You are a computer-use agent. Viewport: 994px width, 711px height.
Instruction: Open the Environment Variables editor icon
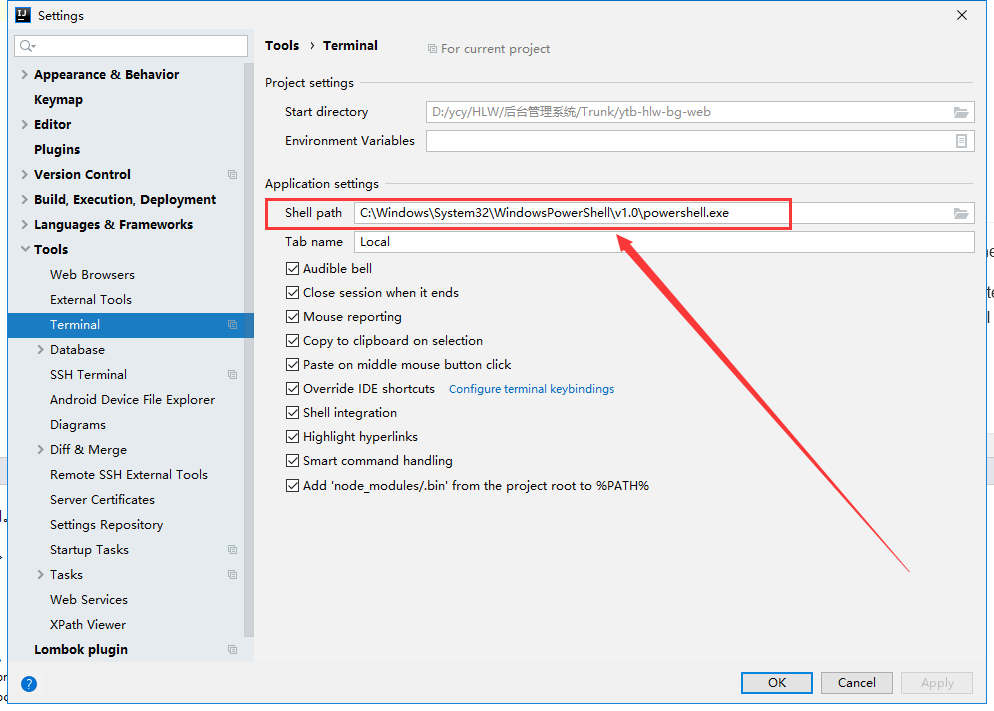pos(961,141)
